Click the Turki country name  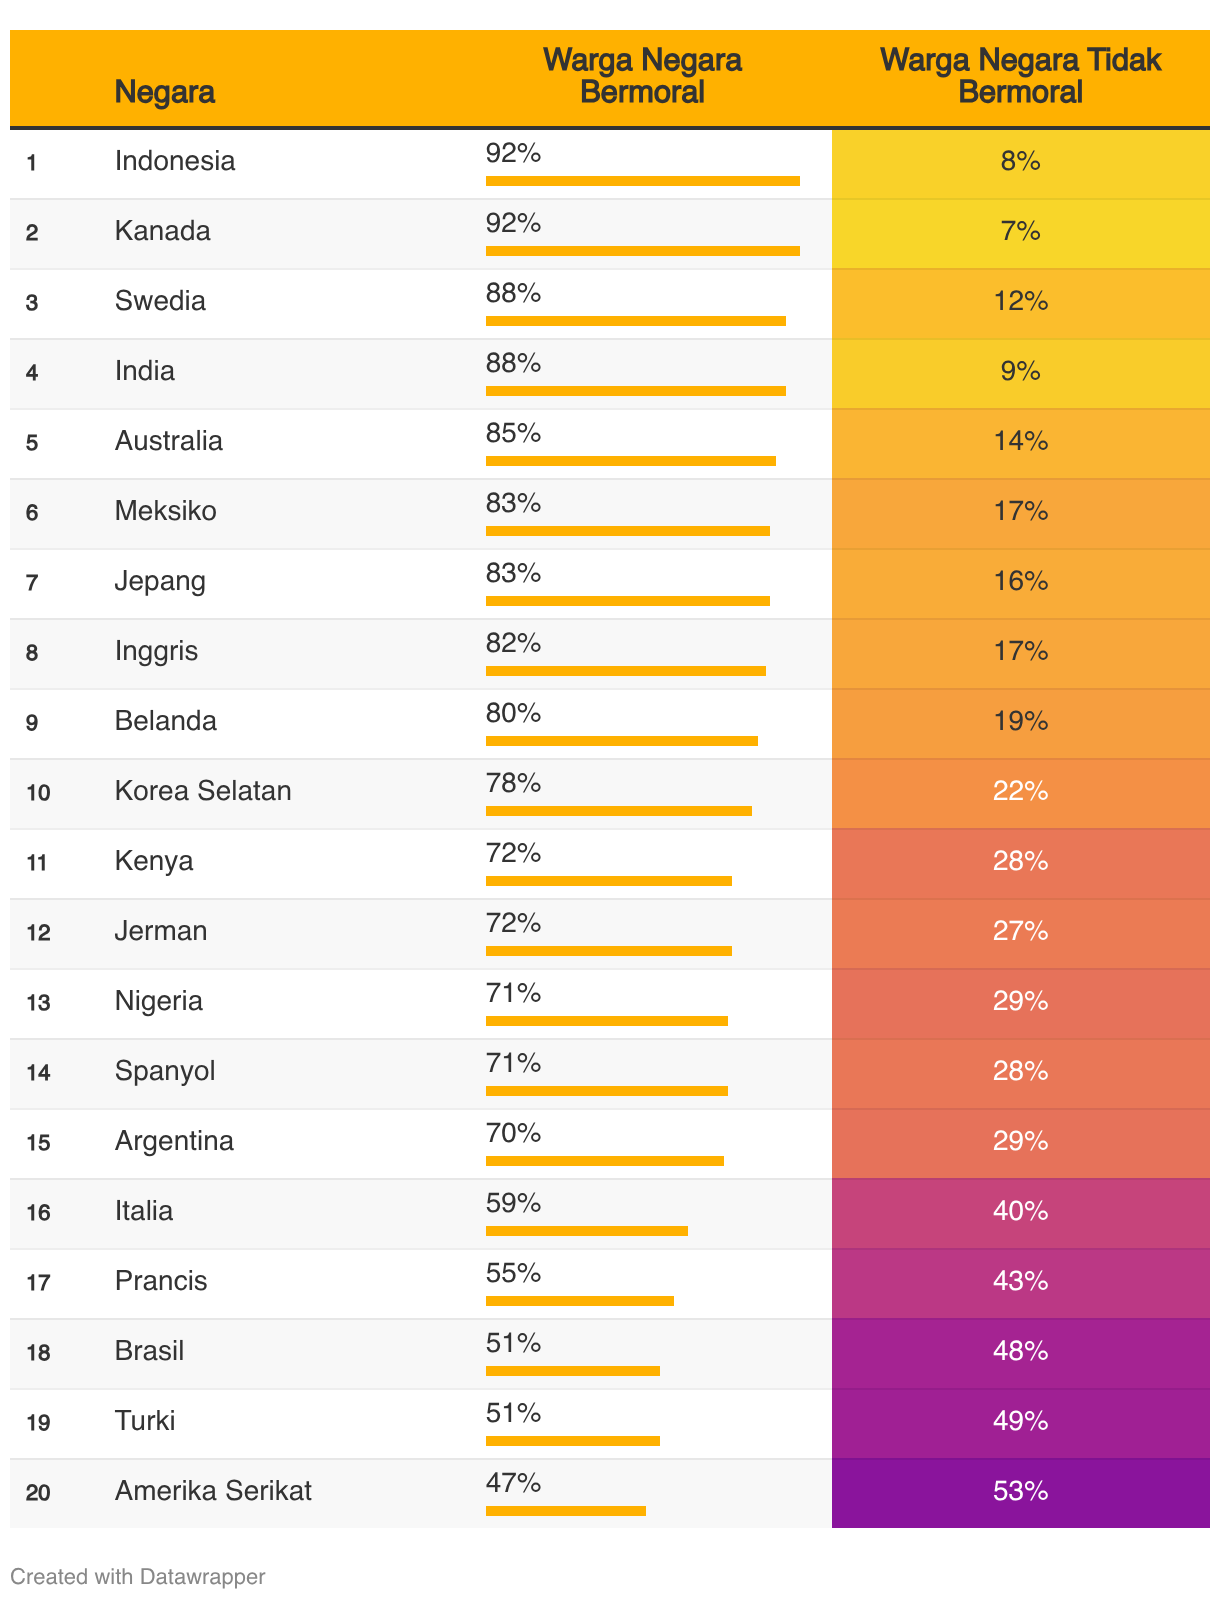[145, 1421]
